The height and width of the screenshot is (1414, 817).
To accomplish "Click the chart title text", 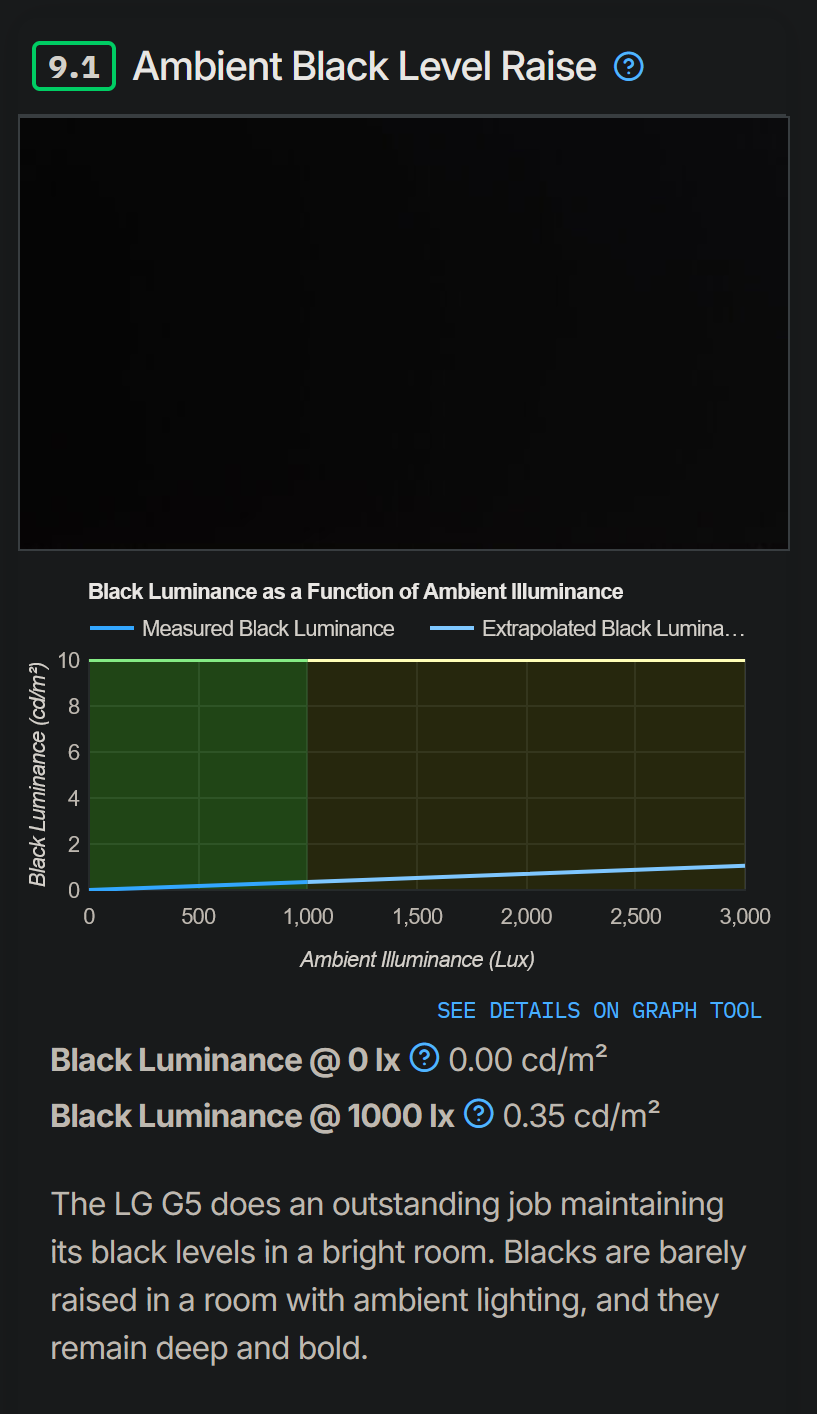I will pos(356,591).
